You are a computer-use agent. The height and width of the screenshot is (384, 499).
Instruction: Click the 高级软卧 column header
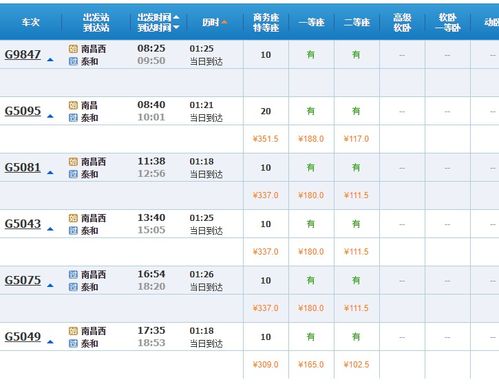pyautogui.click(x=402, y=22)
